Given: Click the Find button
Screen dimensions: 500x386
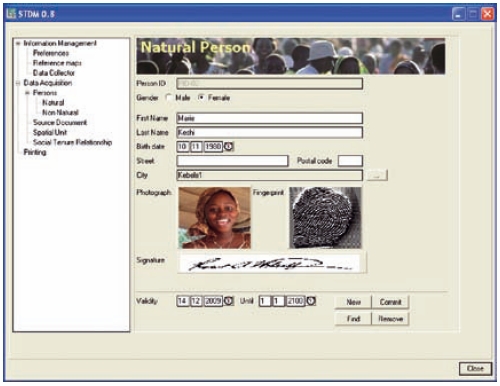Looking at the screenshot, I should point(353,319).
